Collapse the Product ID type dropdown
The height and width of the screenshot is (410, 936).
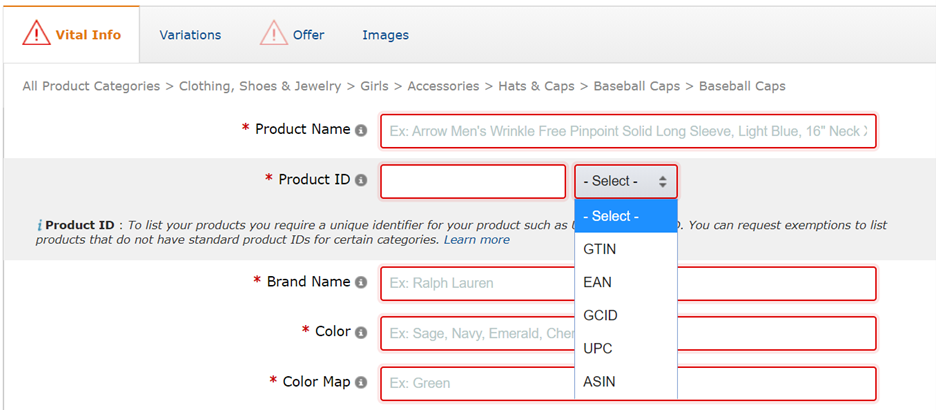tap(626, 181)
